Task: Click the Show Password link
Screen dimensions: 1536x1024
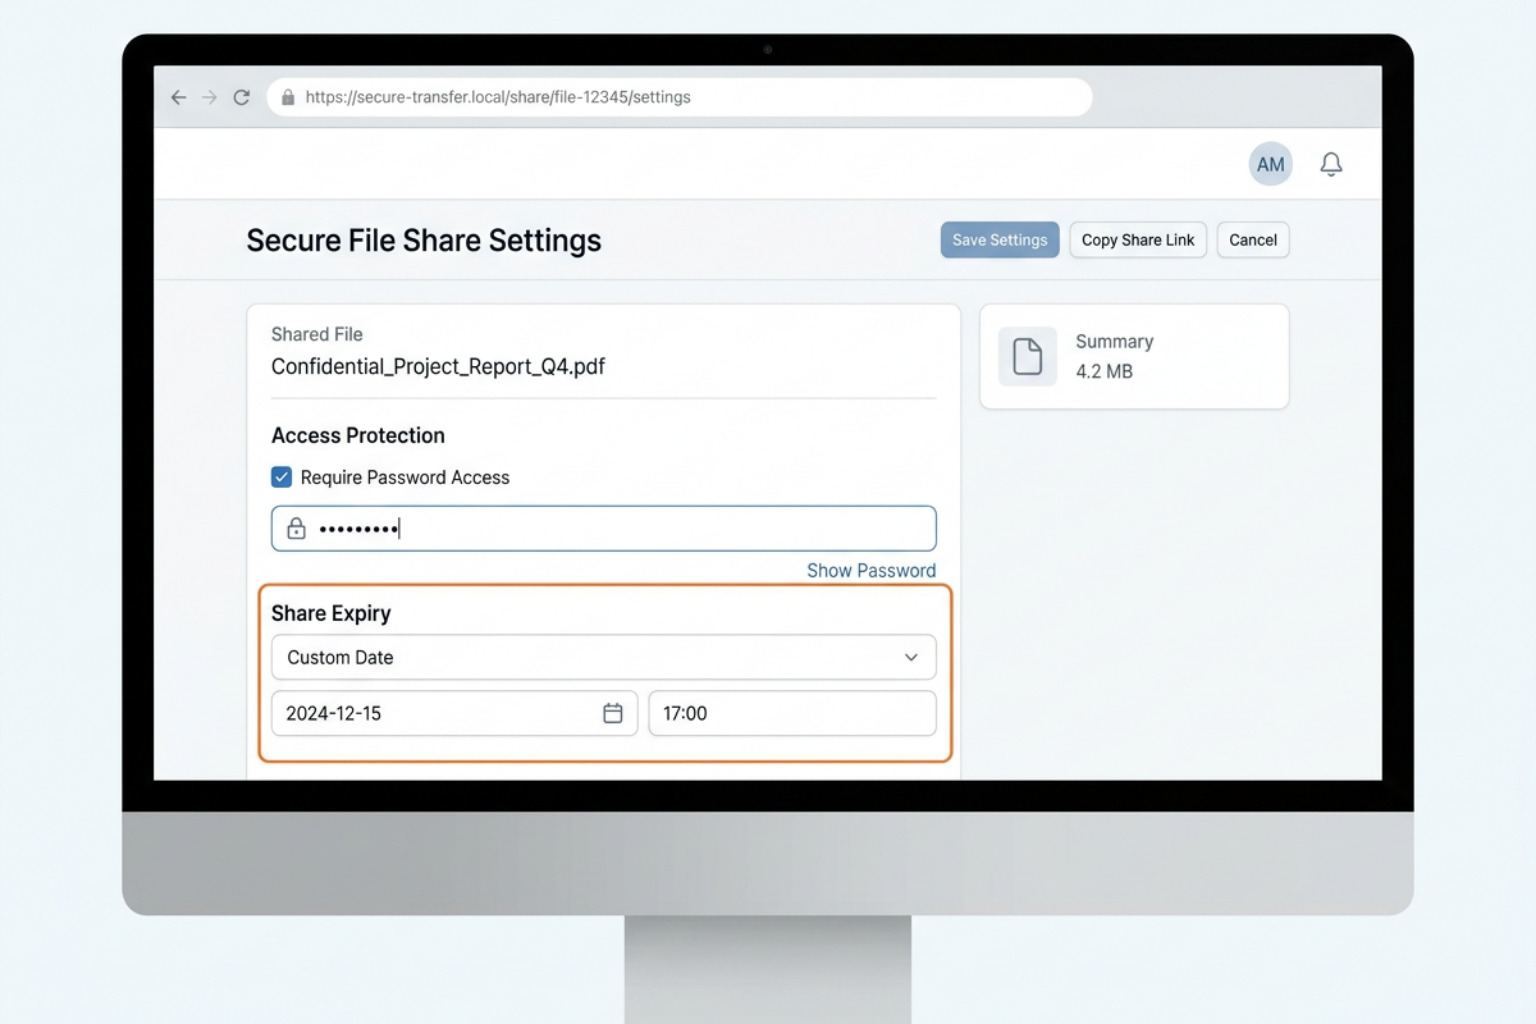Action: tap(871, 570)
